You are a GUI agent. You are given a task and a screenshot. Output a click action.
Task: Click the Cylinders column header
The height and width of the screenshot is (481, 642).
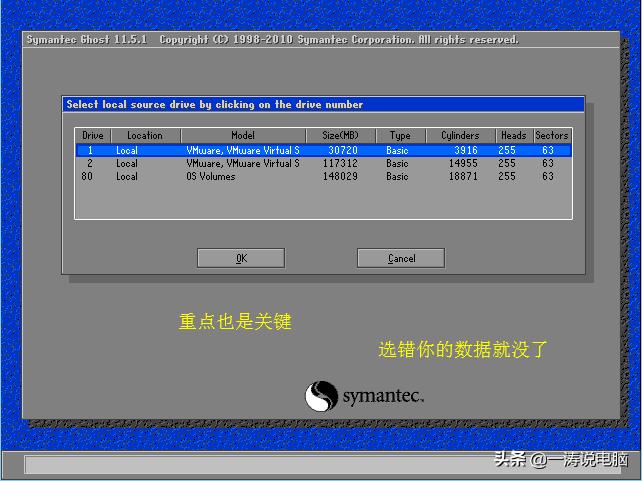(x=461, y=135)
